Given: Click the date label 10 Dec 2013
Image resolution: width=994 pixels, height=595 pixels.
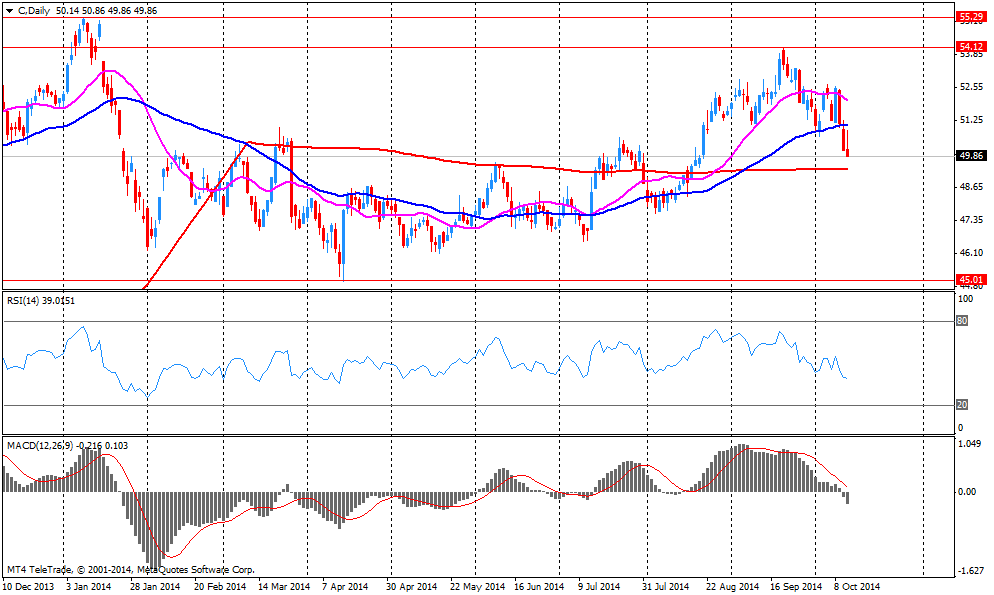Looking at the screenshot, I should 29,587.
